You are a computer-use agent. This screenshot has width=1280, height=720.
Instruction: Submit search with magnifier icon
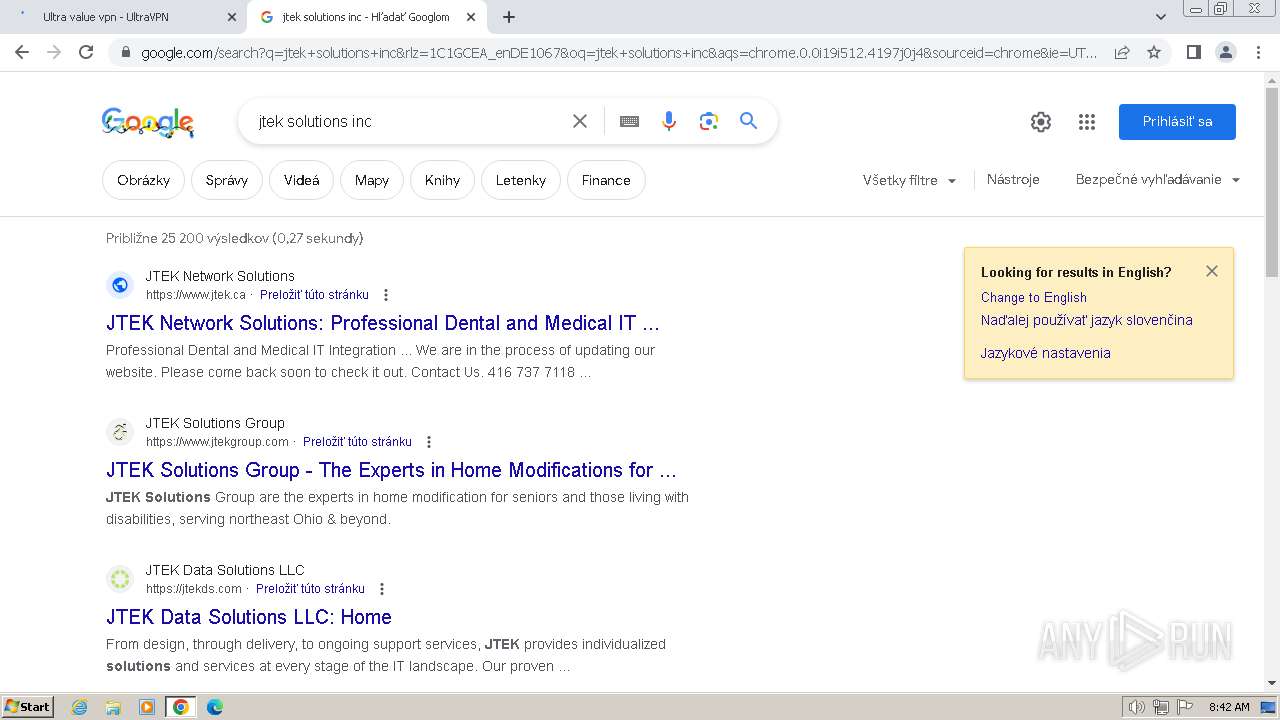(x=748, y=121)
